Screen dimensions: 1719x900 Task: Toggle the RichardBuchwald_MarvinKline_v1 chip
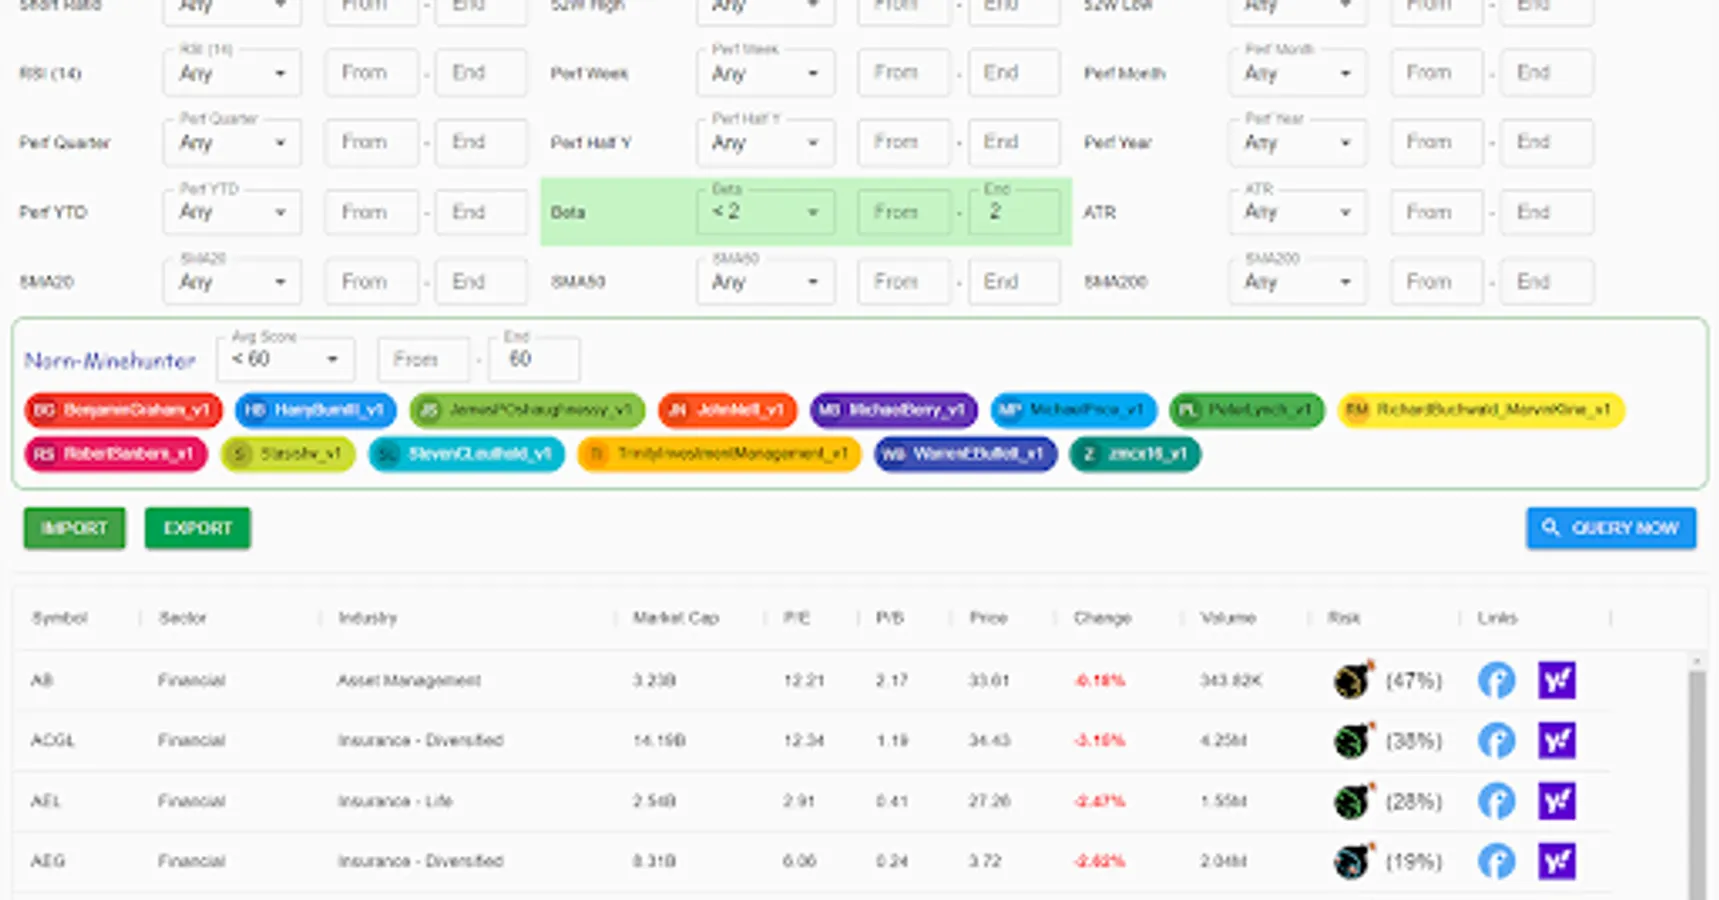pyautogui.click(x=1481, y=410)
